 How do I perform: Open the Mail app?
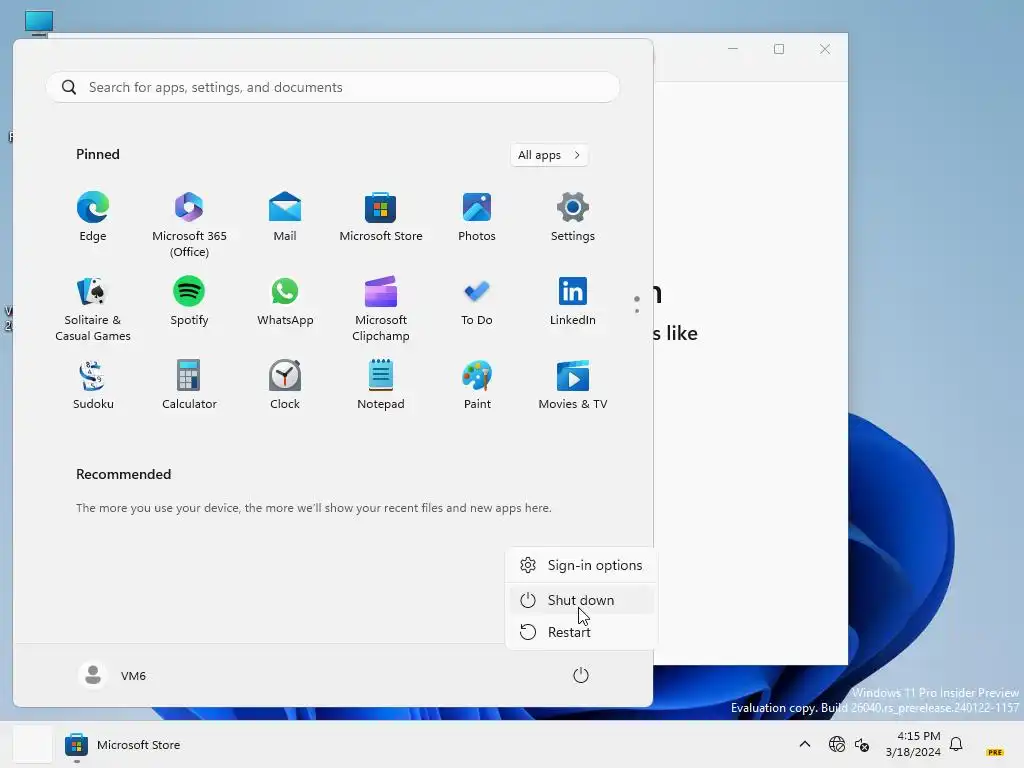coord(285,217)
